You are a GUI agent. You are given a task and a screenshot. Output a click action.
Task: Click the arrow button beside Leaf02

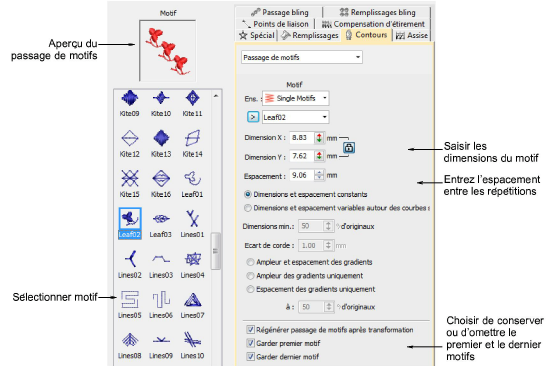coord(253,117)
